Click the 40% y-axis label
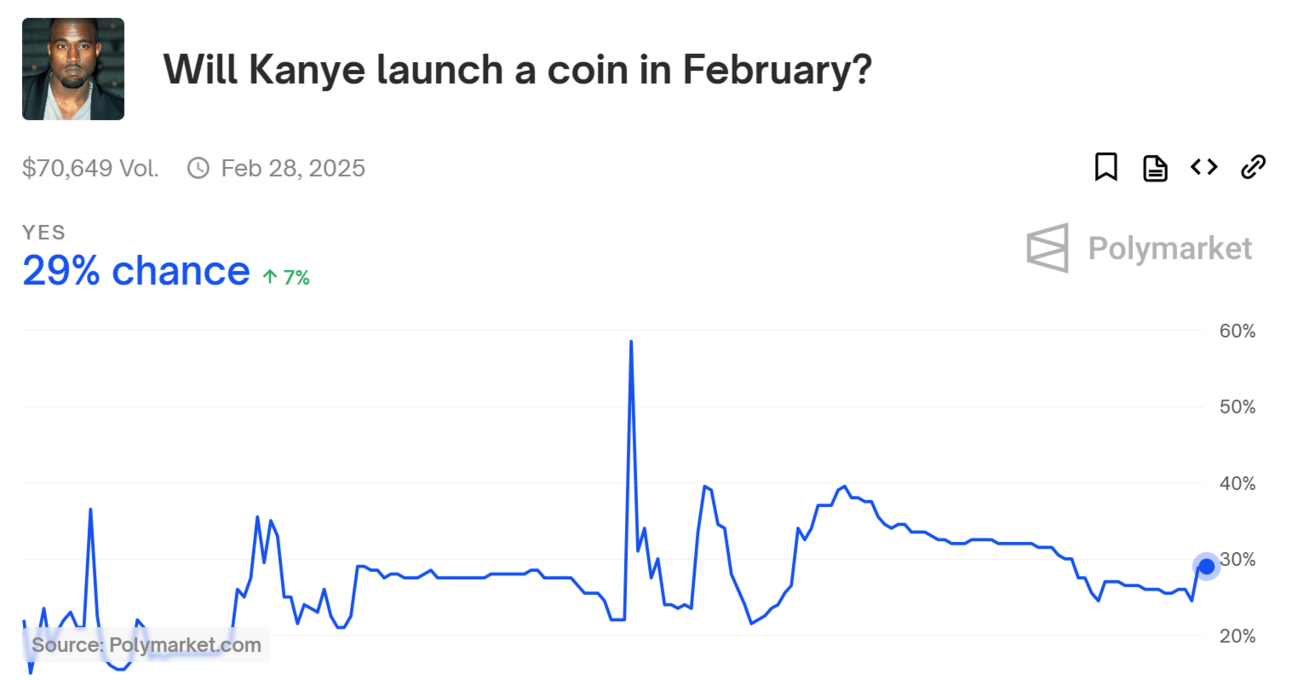This screenshot has width=1292, height=680. point(1236,483)
